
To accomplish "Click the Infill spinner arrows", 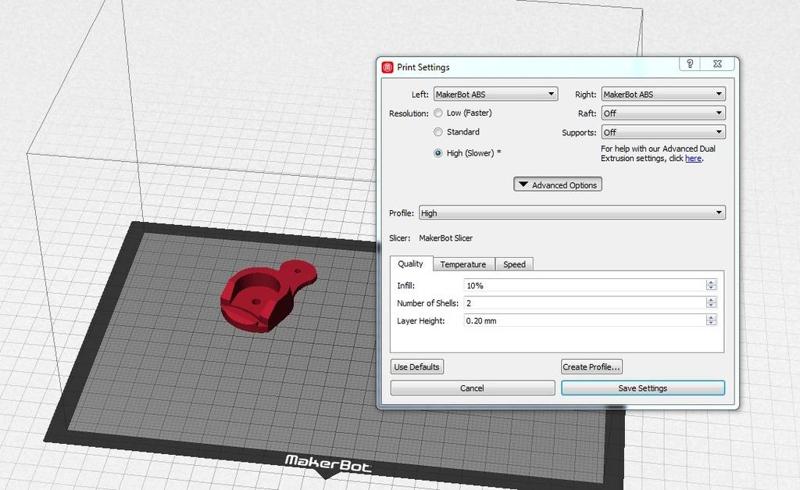I will (711, 285).
